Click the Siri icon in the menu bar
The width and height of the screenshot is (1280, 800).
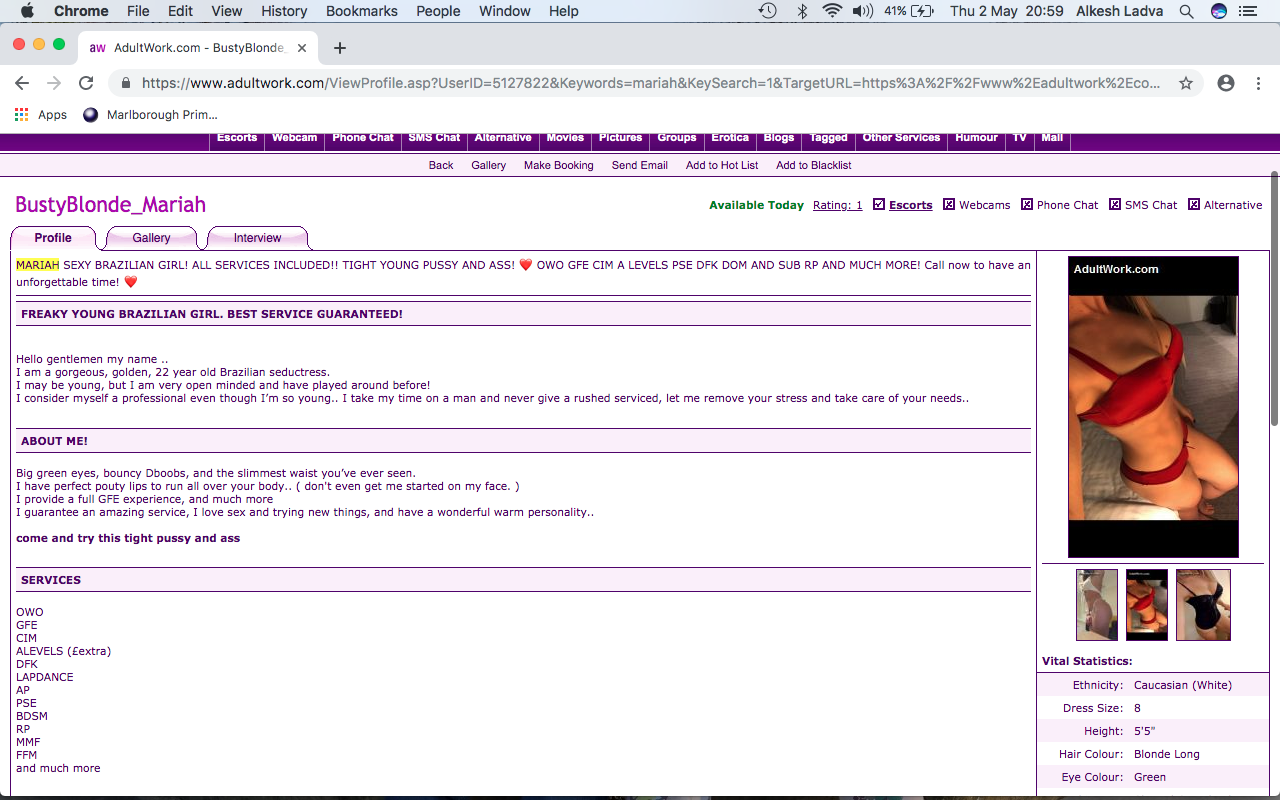click(1218, 11)
